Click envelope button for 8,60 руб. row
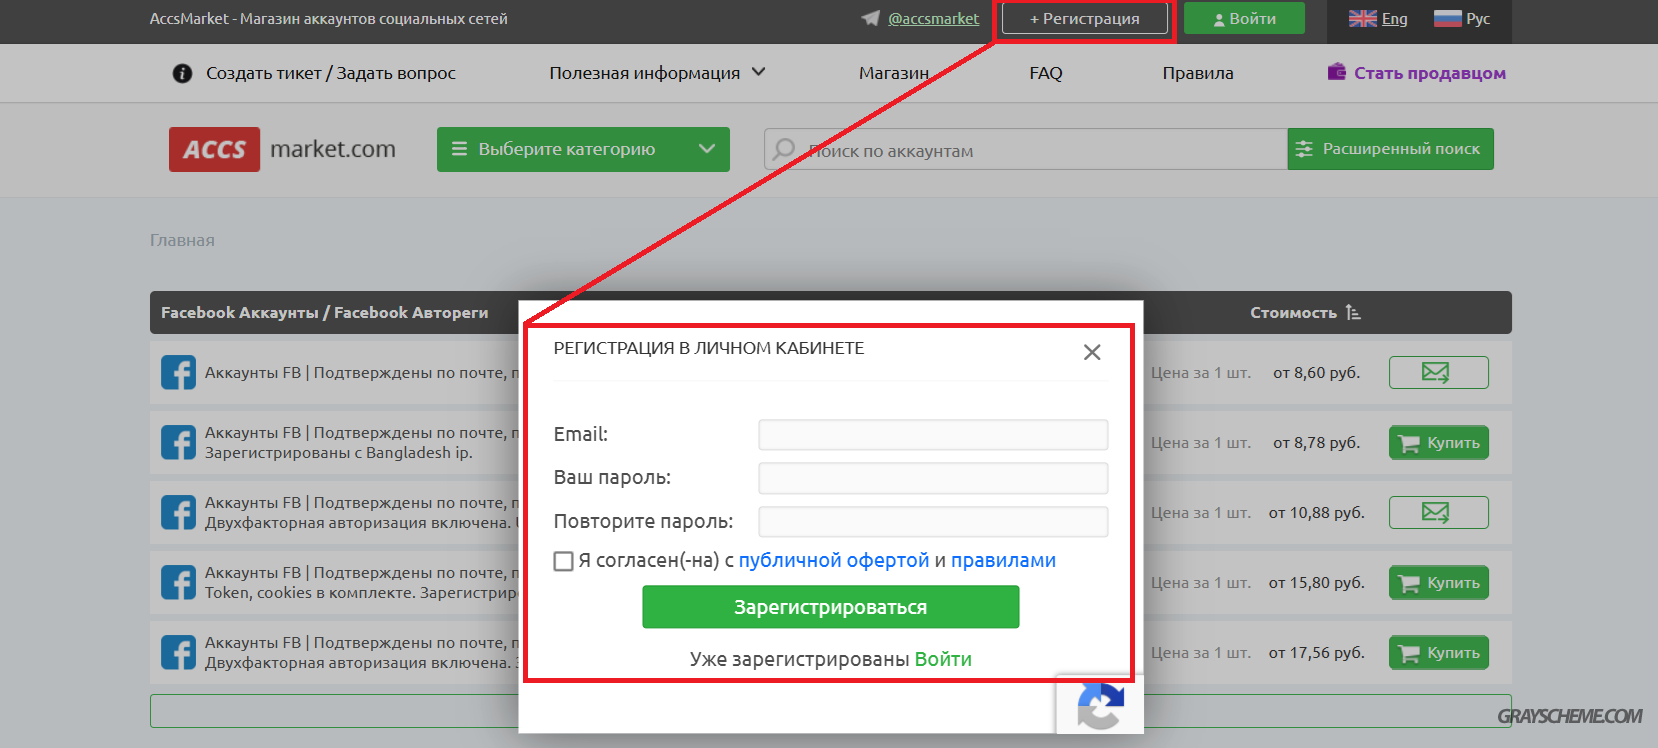 tap(1438, 373)
